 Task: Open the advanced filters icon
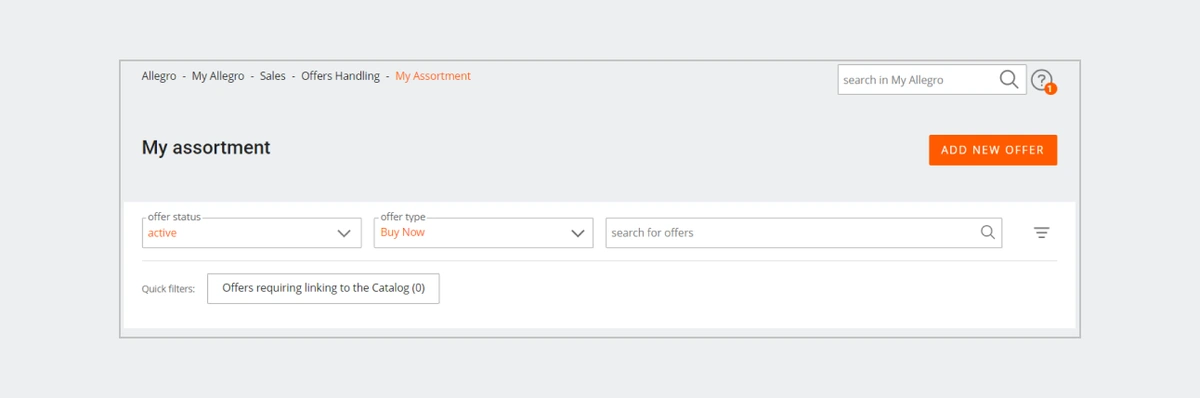(1041, 233)
